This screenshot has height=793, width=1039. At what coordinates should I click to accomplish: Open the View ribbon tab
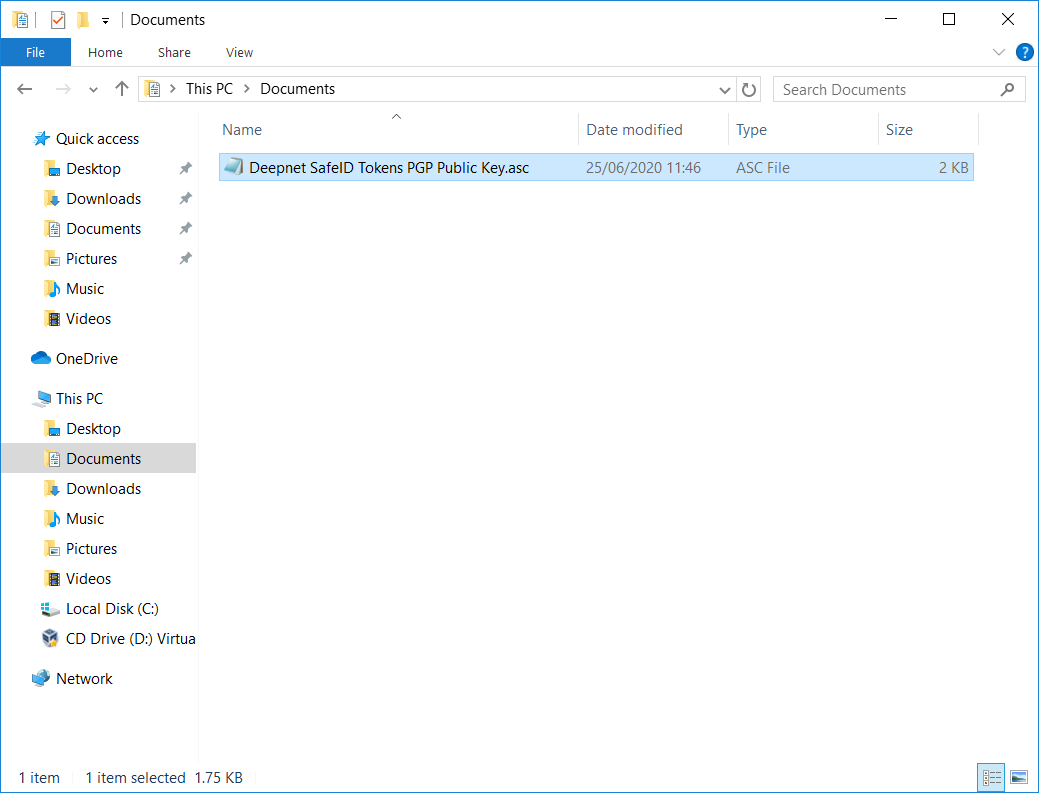tap(239, 52)
